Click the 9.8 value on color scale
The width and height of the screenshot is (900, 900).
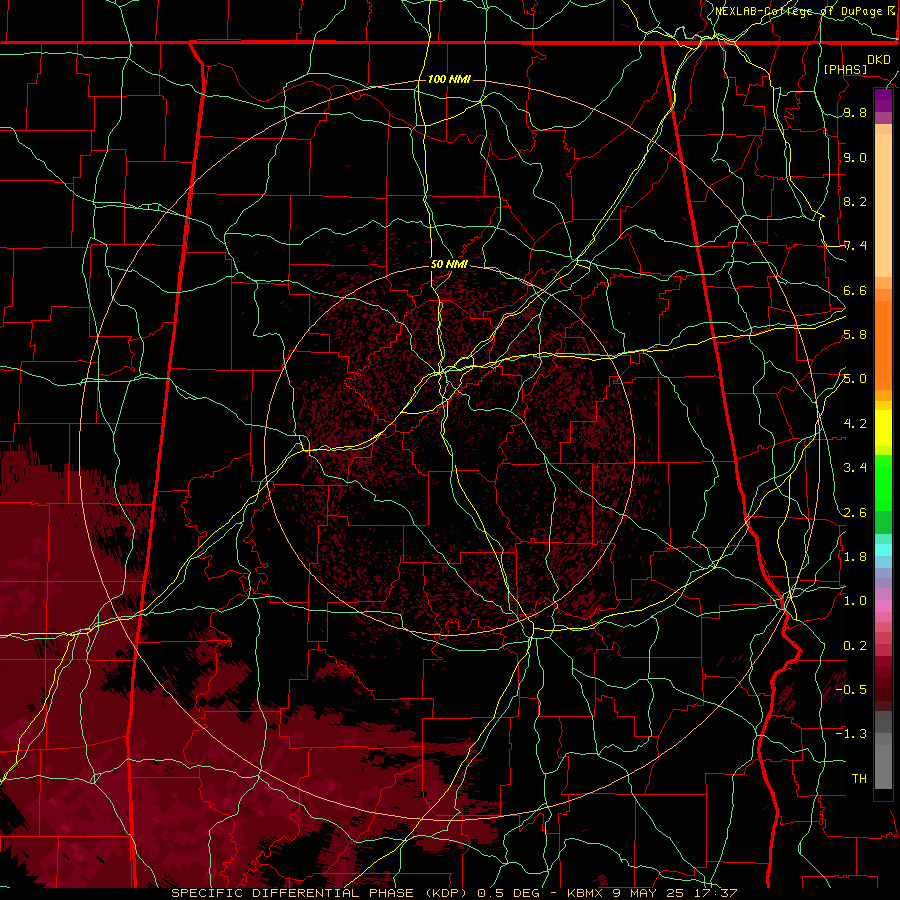(x=855, y=113)
